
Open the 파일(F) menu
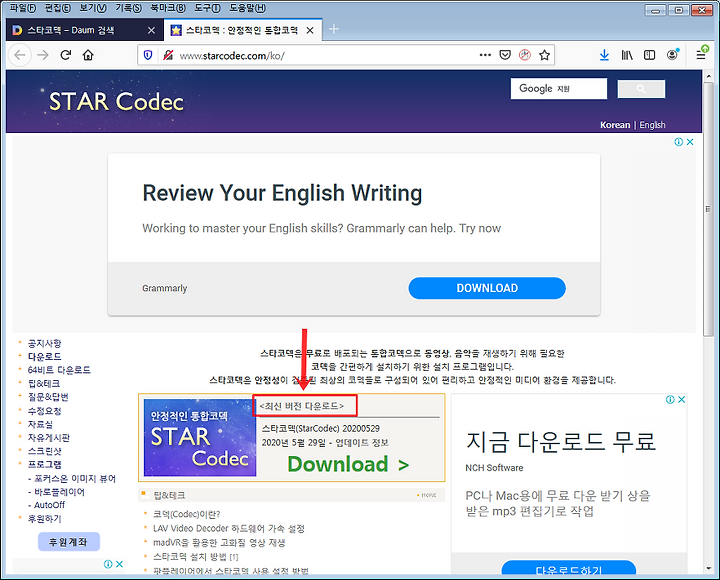22,8
